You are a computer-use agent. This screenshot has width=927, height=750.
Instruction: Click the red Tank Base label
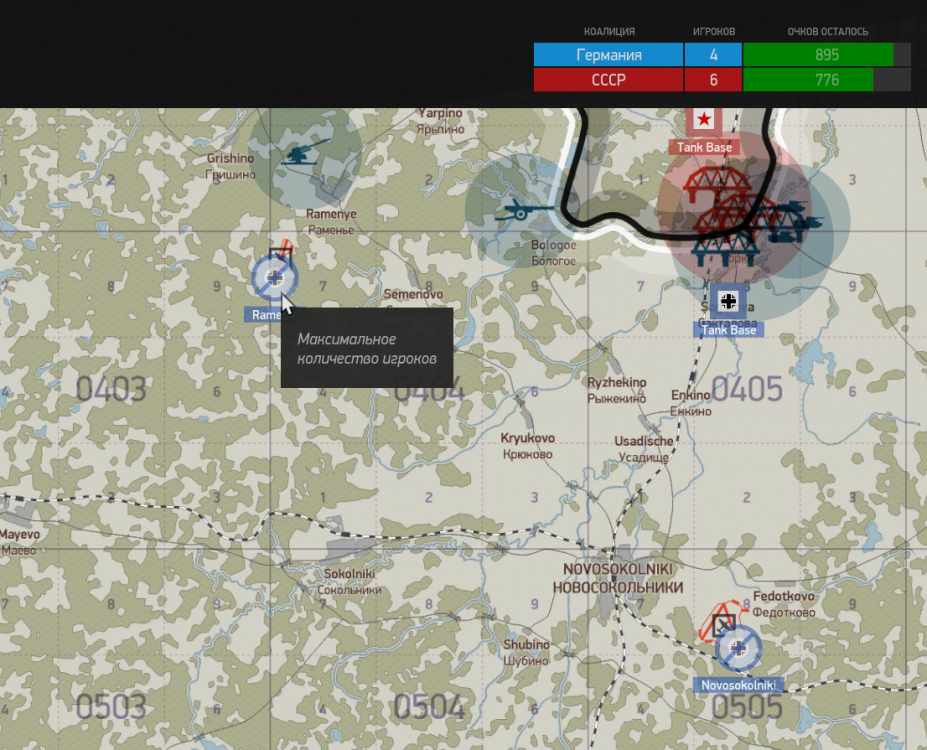[x=704, y=147]
